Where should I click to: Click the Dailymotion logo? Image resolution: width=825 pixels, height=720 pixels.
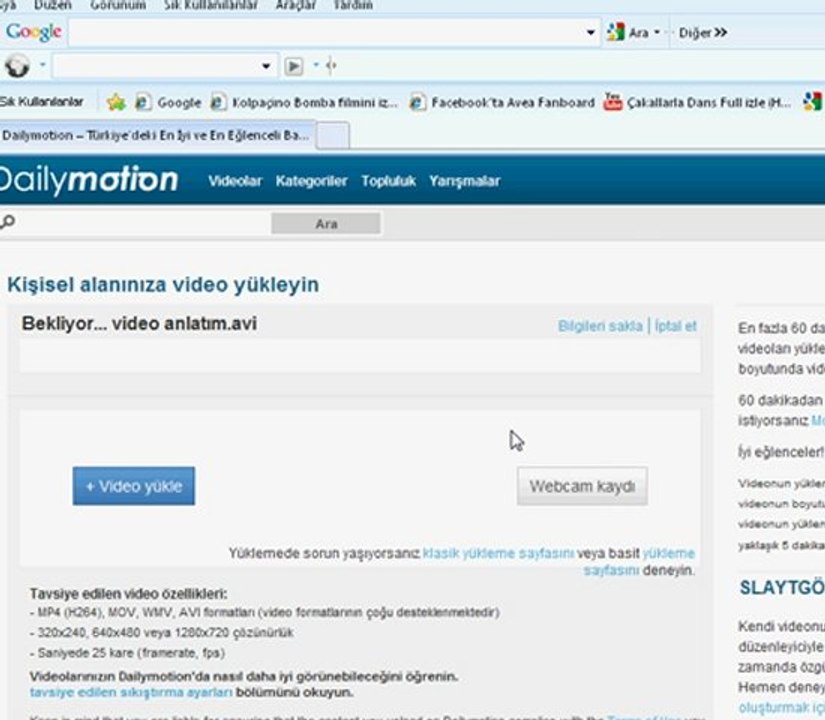coord(87,180)
